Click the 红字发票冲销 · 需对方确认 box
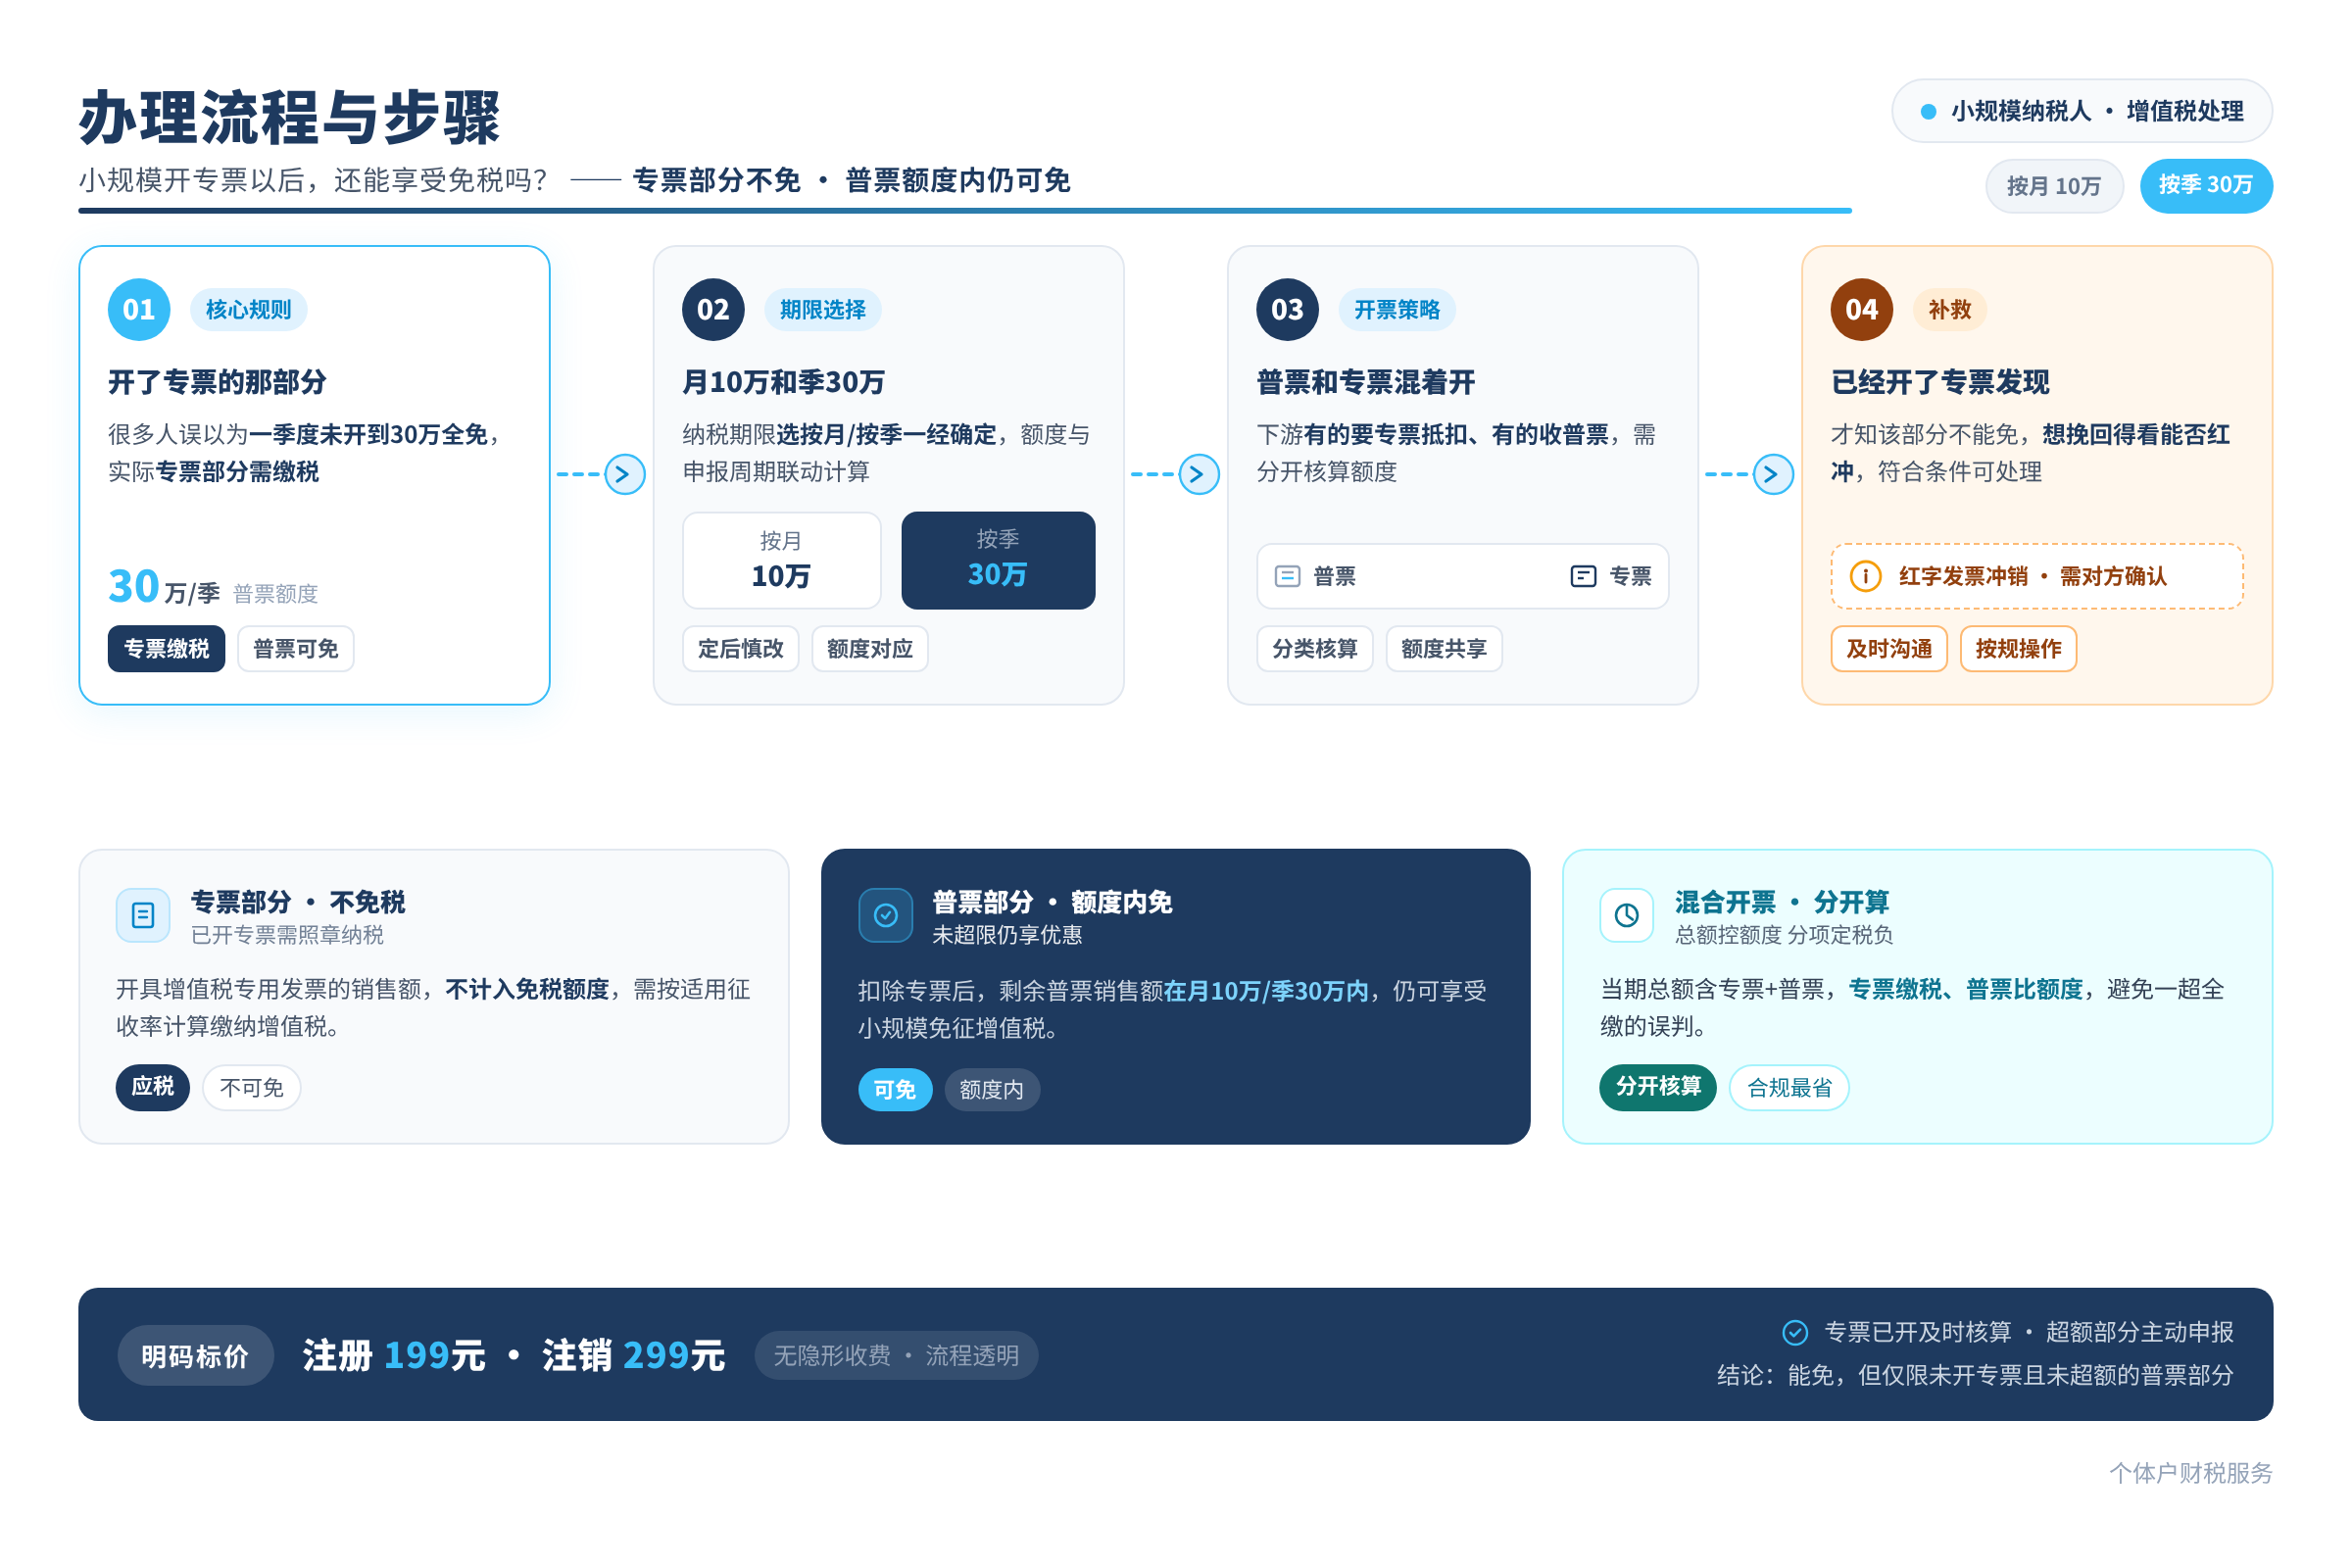This screenshot has height=1568, width=2352. coord(2037,576)
